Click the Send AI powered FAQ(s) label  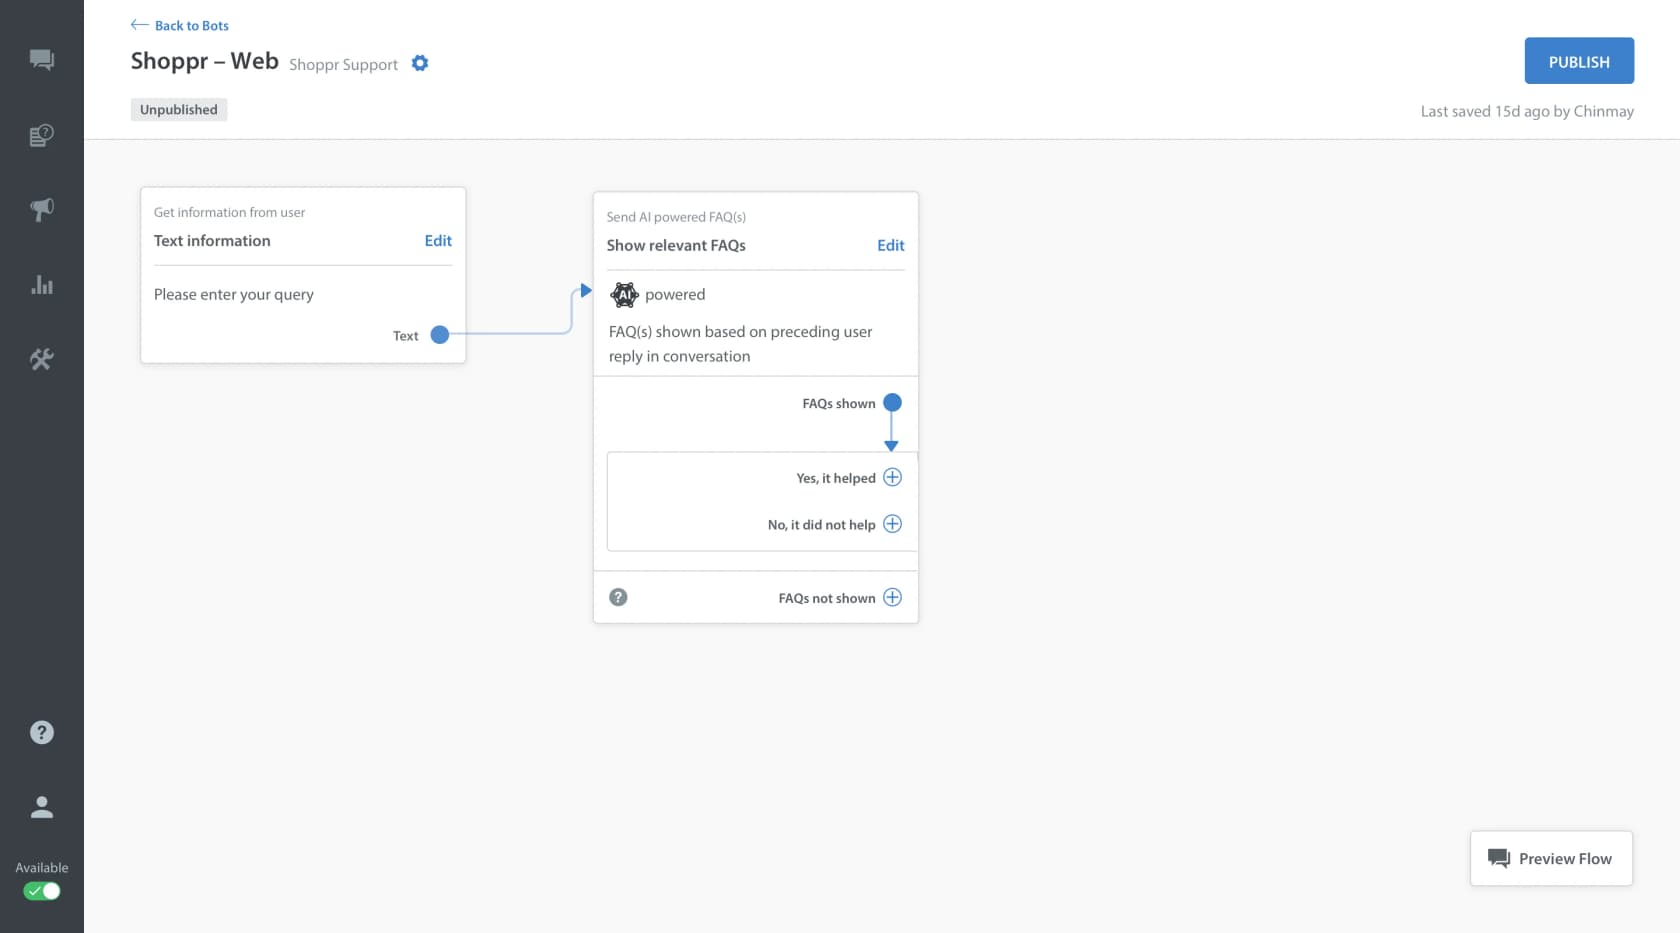(x=676, y=217)
